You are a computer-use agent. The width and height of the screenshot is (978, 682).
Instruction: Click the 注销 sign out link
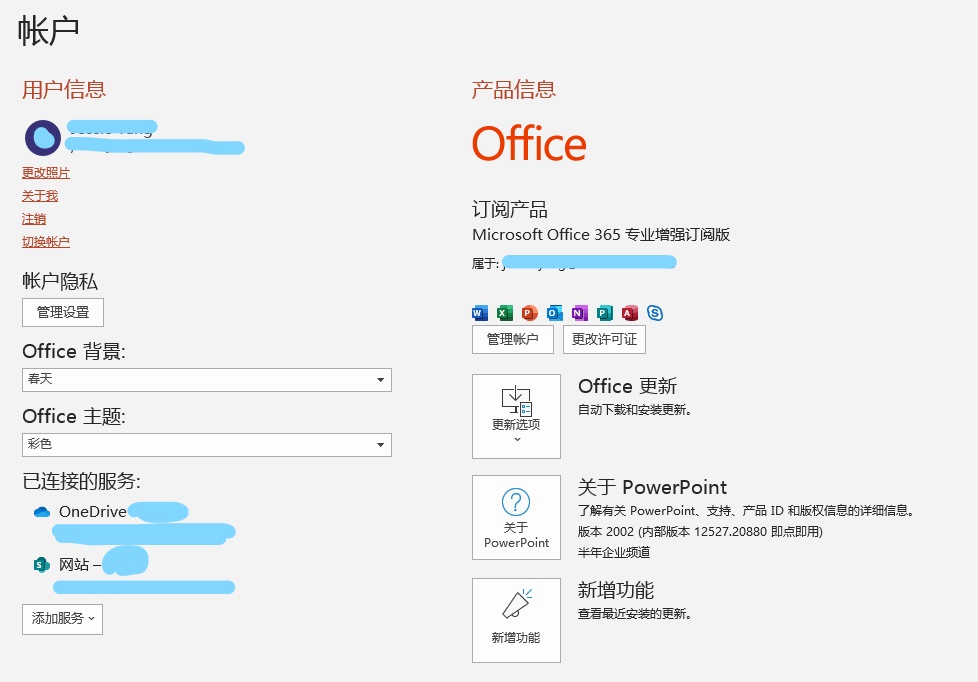click(34, 219)
